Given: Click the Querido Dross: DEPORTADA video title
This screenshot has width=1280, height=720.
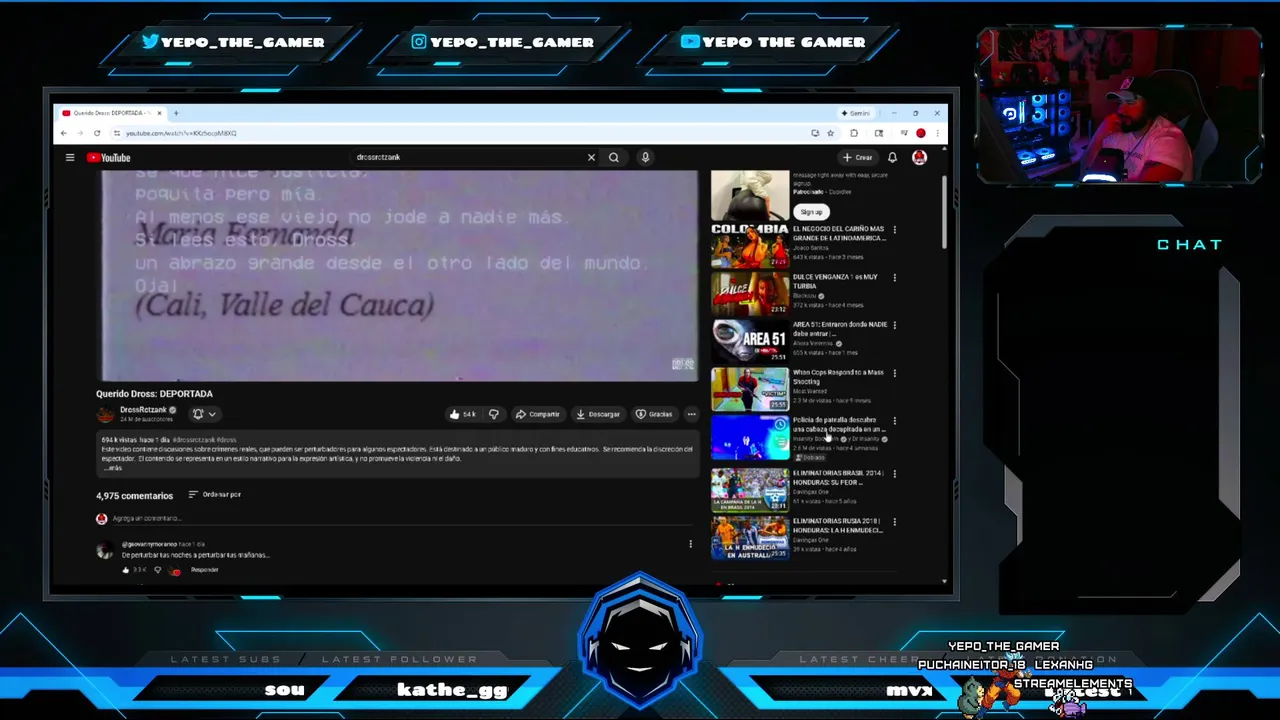Looking at the screenshot, I should point(154,394).
